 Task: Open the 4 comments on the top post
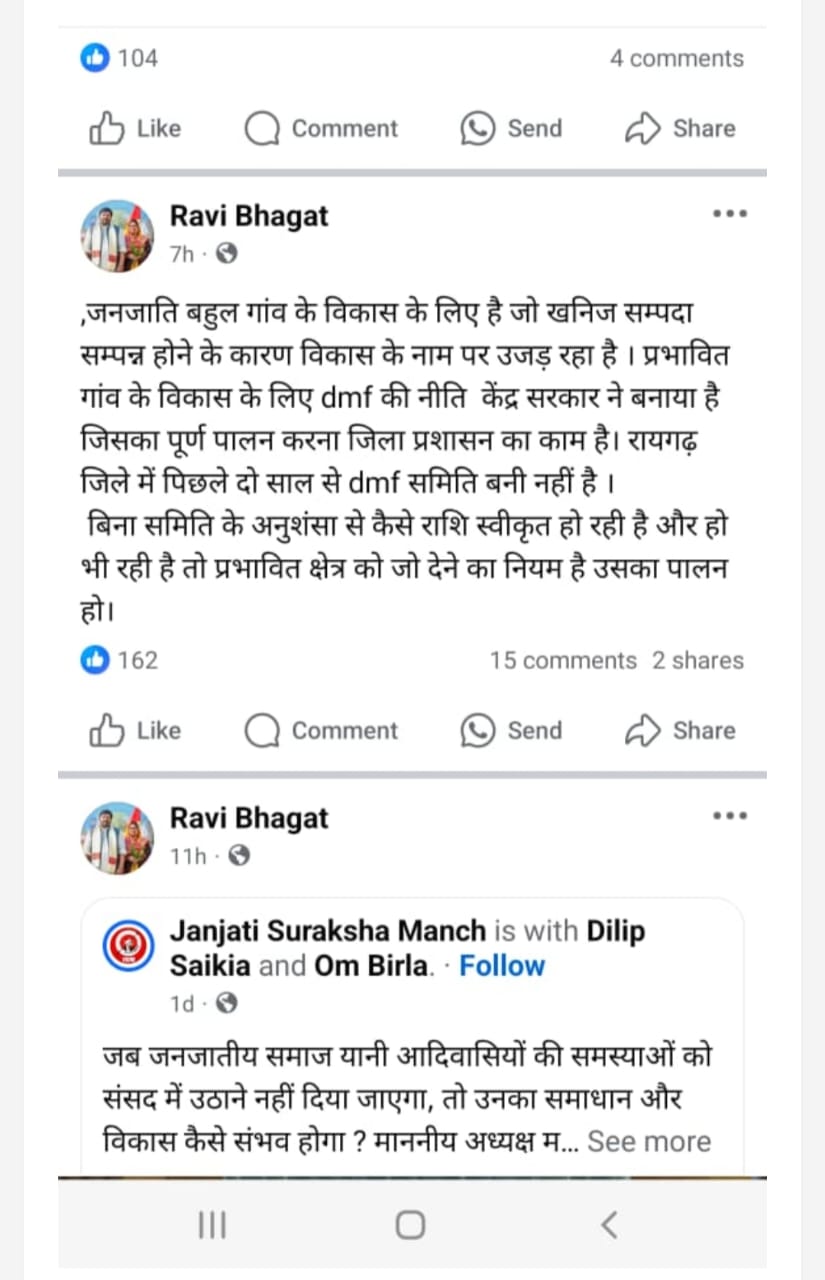point(677,58)
